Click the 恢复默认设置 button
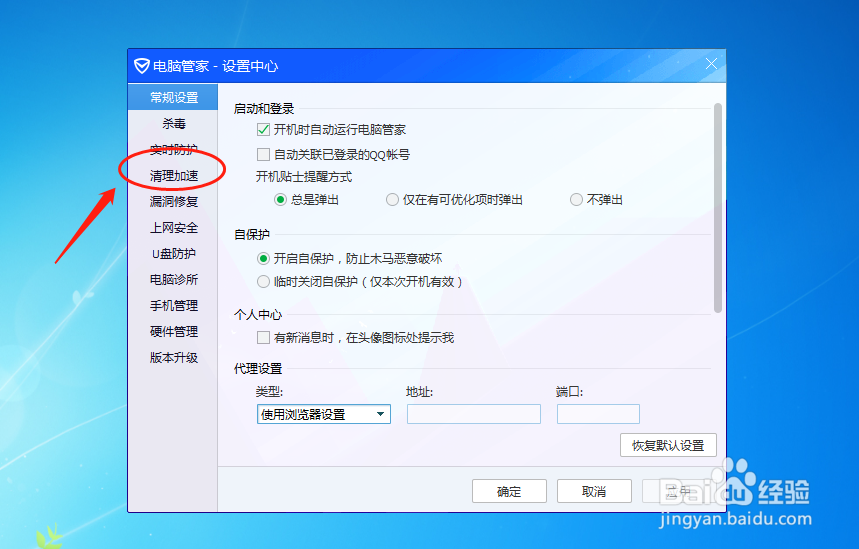 668,445
